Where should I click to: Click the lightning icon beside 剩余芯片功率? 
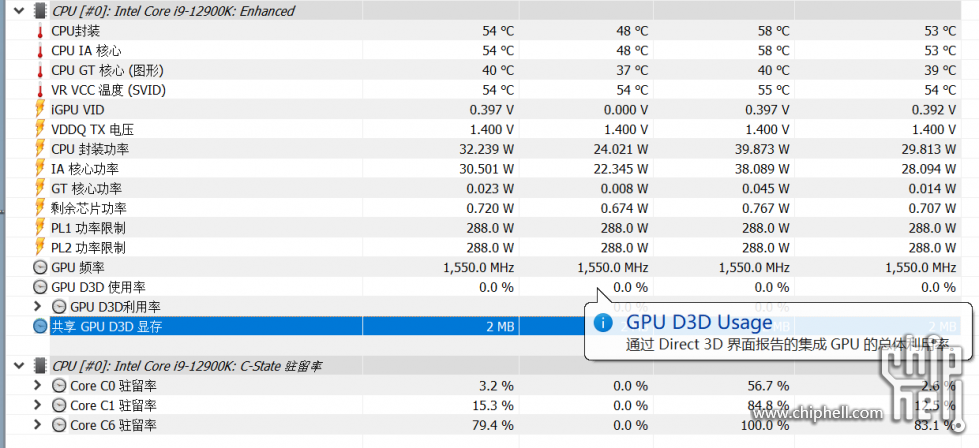pyautogui.click(x=40, y=208)
